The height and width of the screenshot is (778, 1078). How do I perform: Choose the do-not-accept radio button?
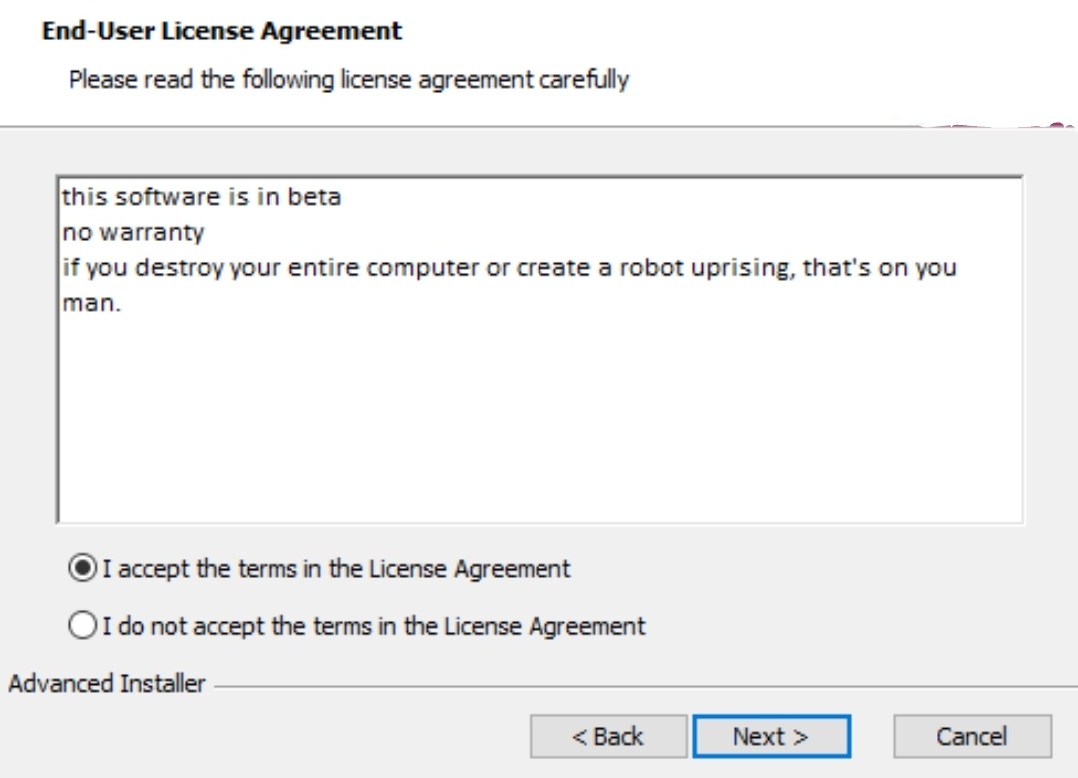[82, 625]
